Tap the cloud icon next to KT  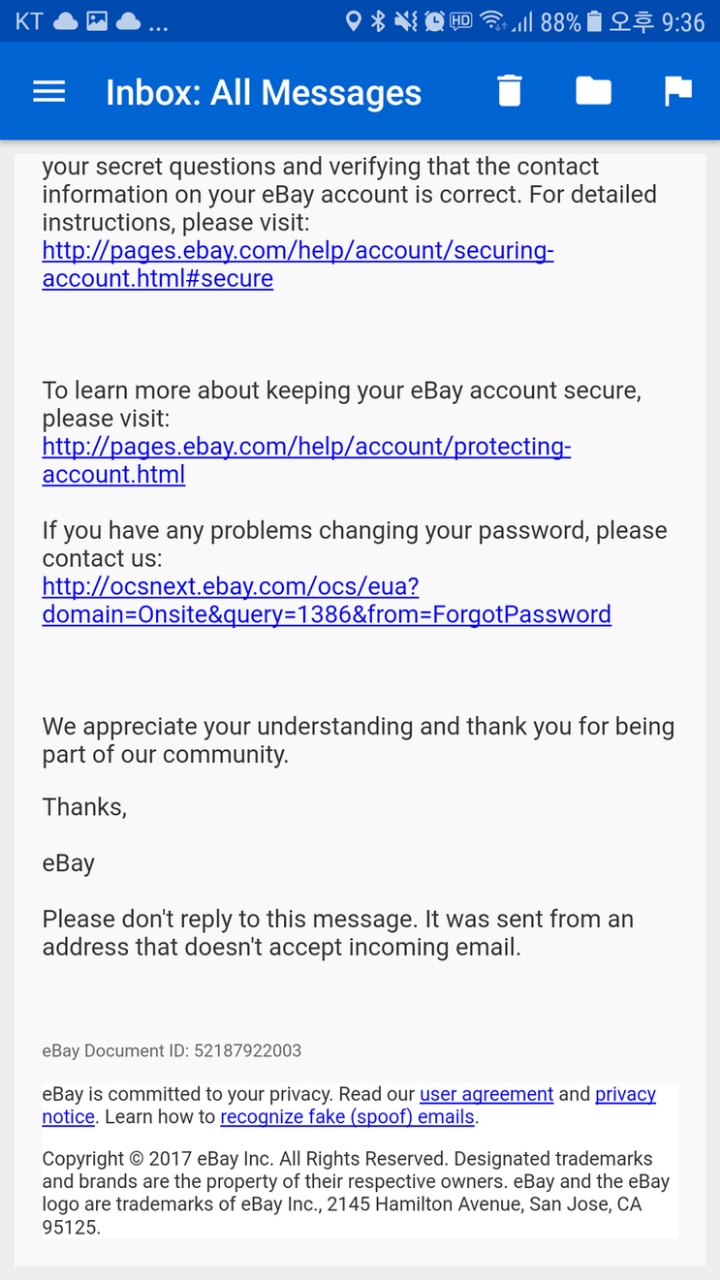pos(66,21)
